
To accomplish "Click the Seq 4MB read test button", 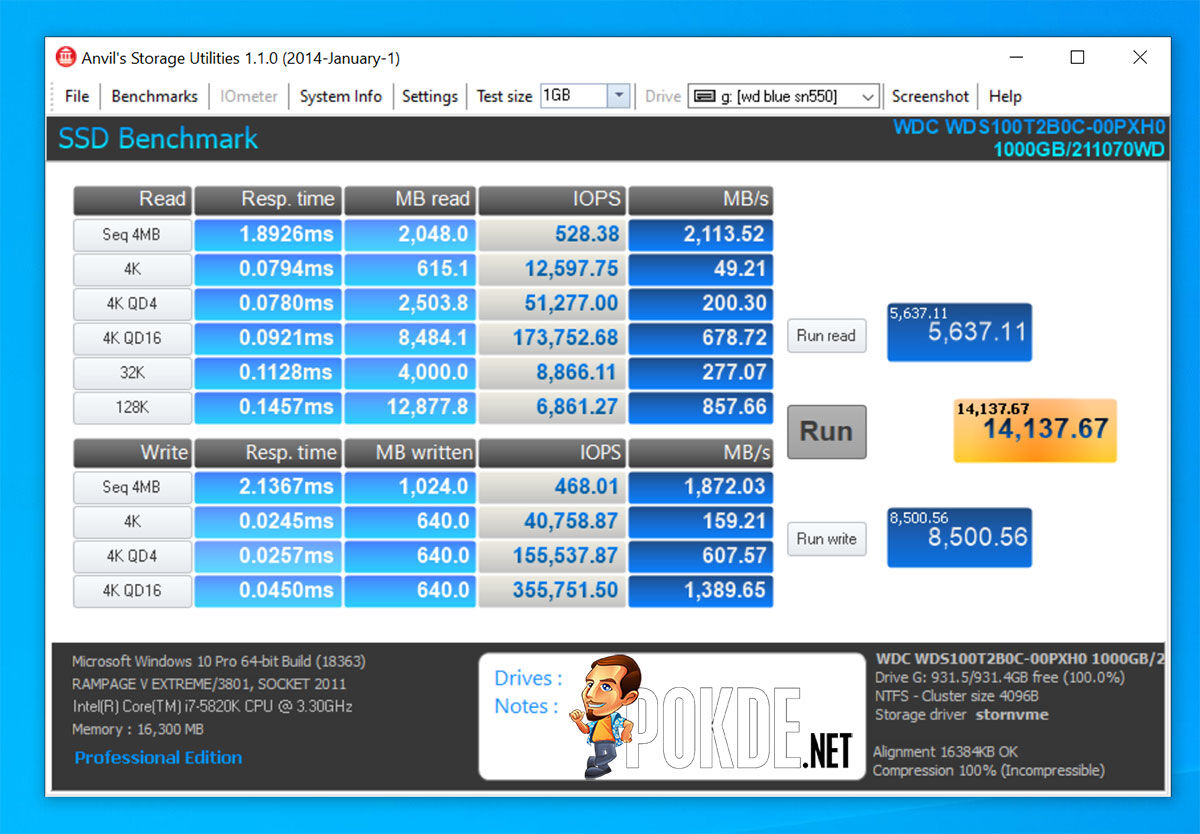I will [132, 235].
